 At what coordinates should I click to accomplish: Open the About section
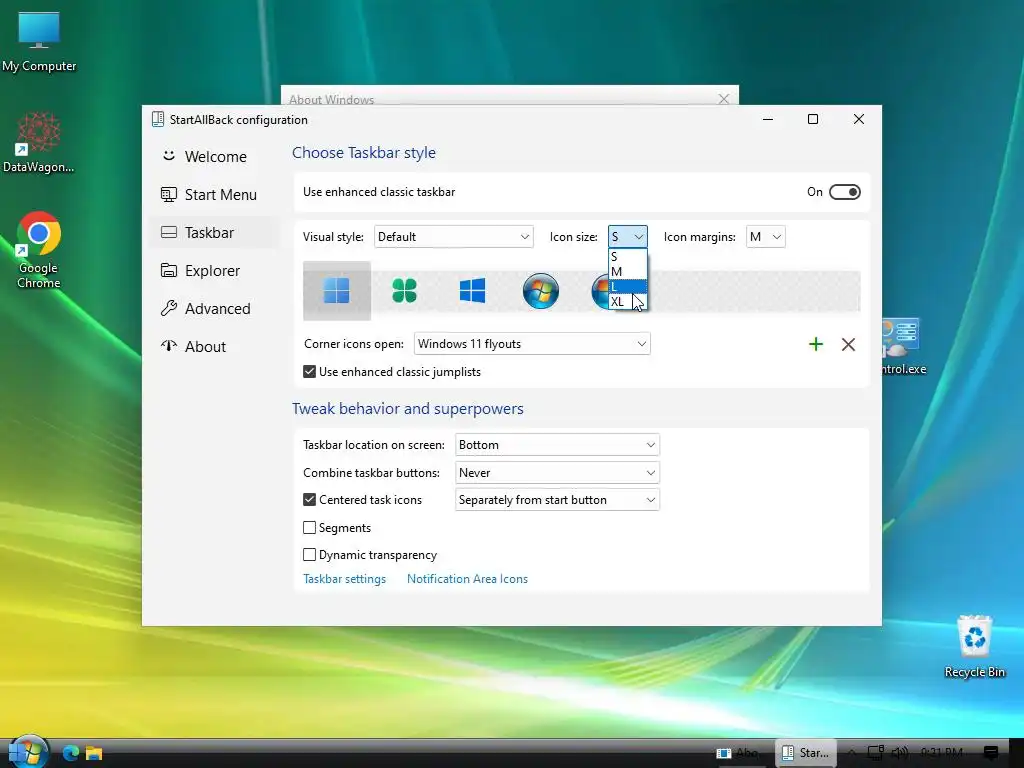(x=214, y=346)
